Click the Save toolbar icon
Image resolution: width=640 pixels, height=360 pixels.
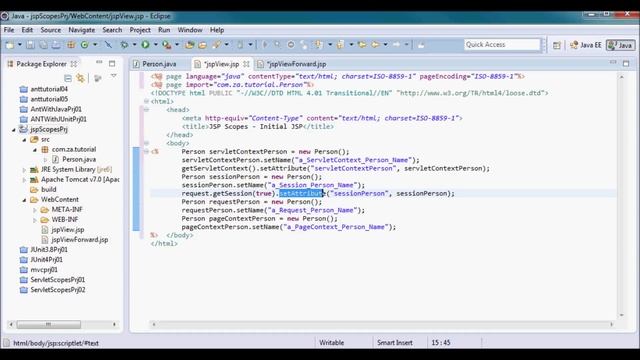coord(30,45)
